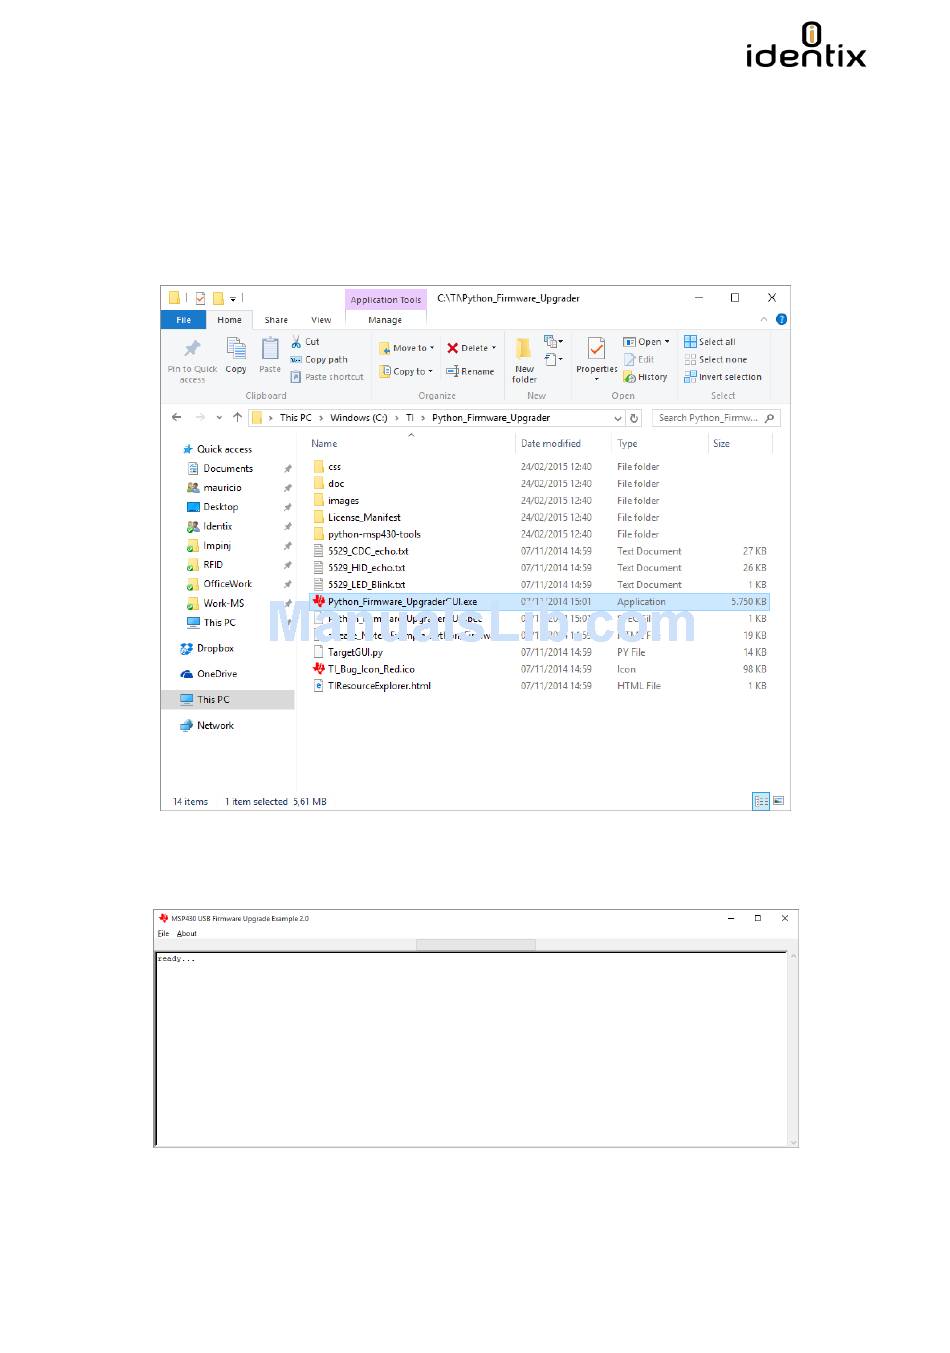The height and width of the screenshot is (1353, 950).
Task: Open the Move to dropdown
Action: point(407,348)
